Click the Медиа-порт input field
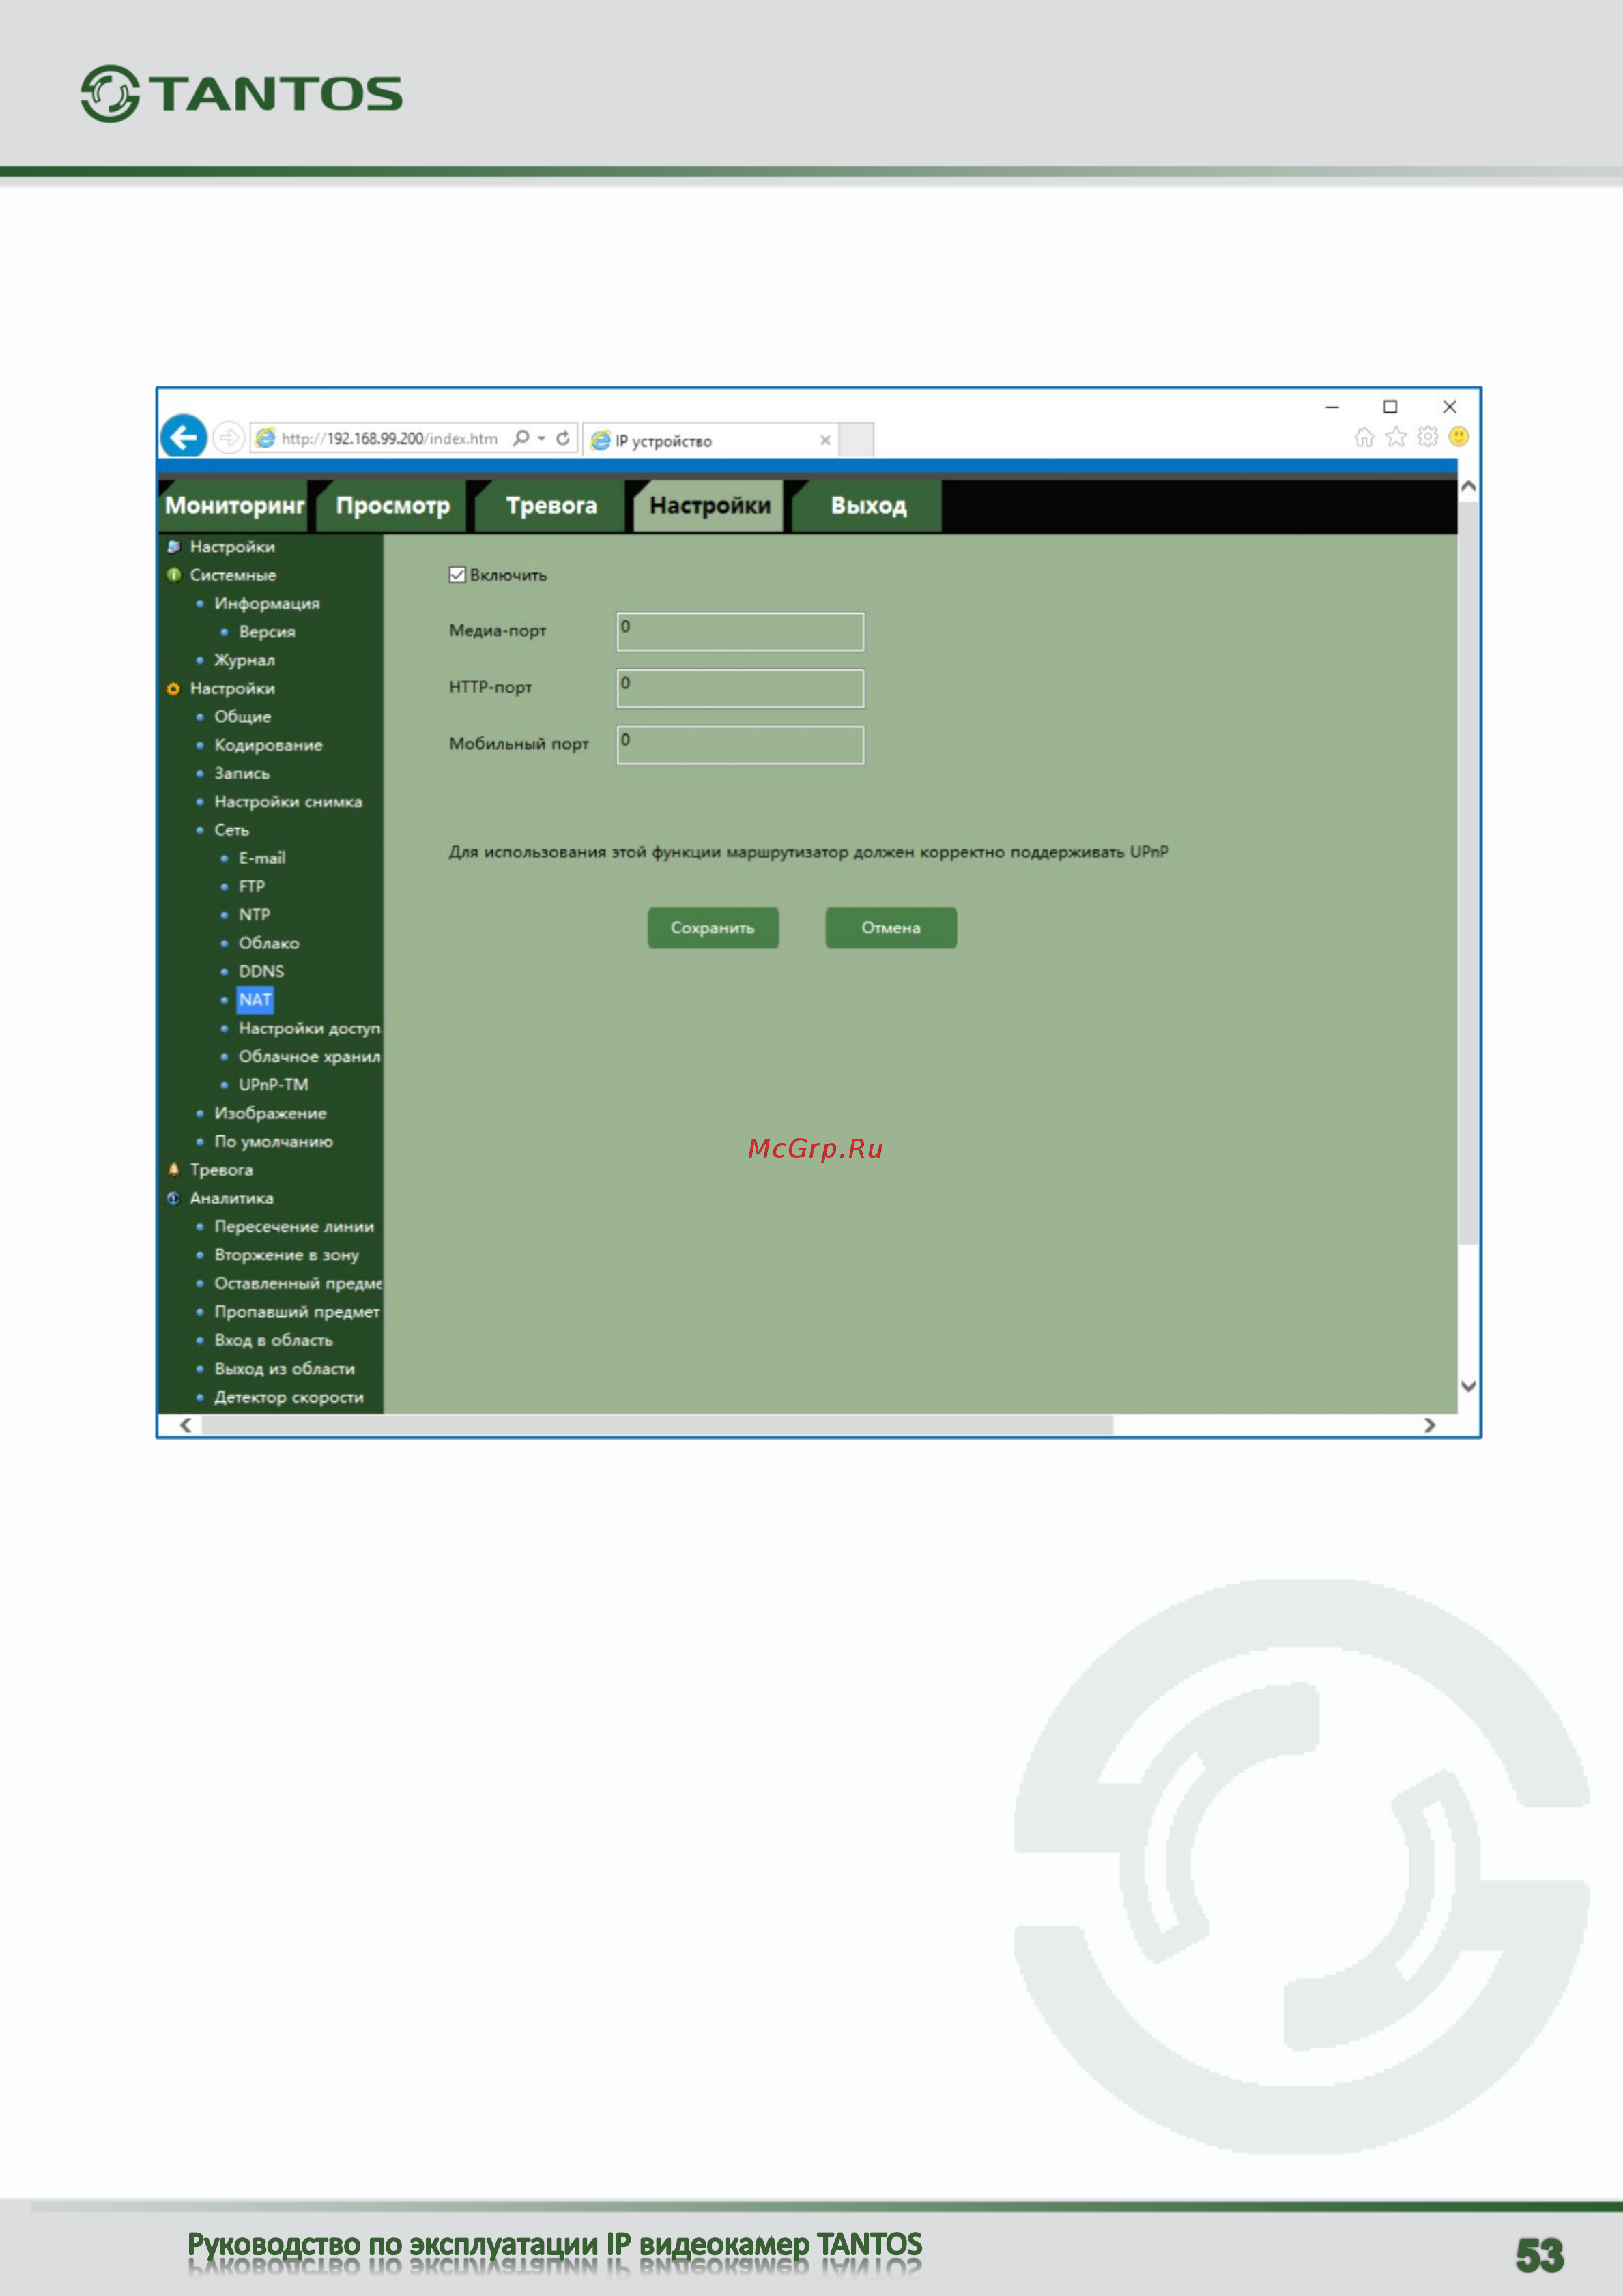Image resolution: width=1623 pixels, height=2296 pixels. [x=740, y=632]
